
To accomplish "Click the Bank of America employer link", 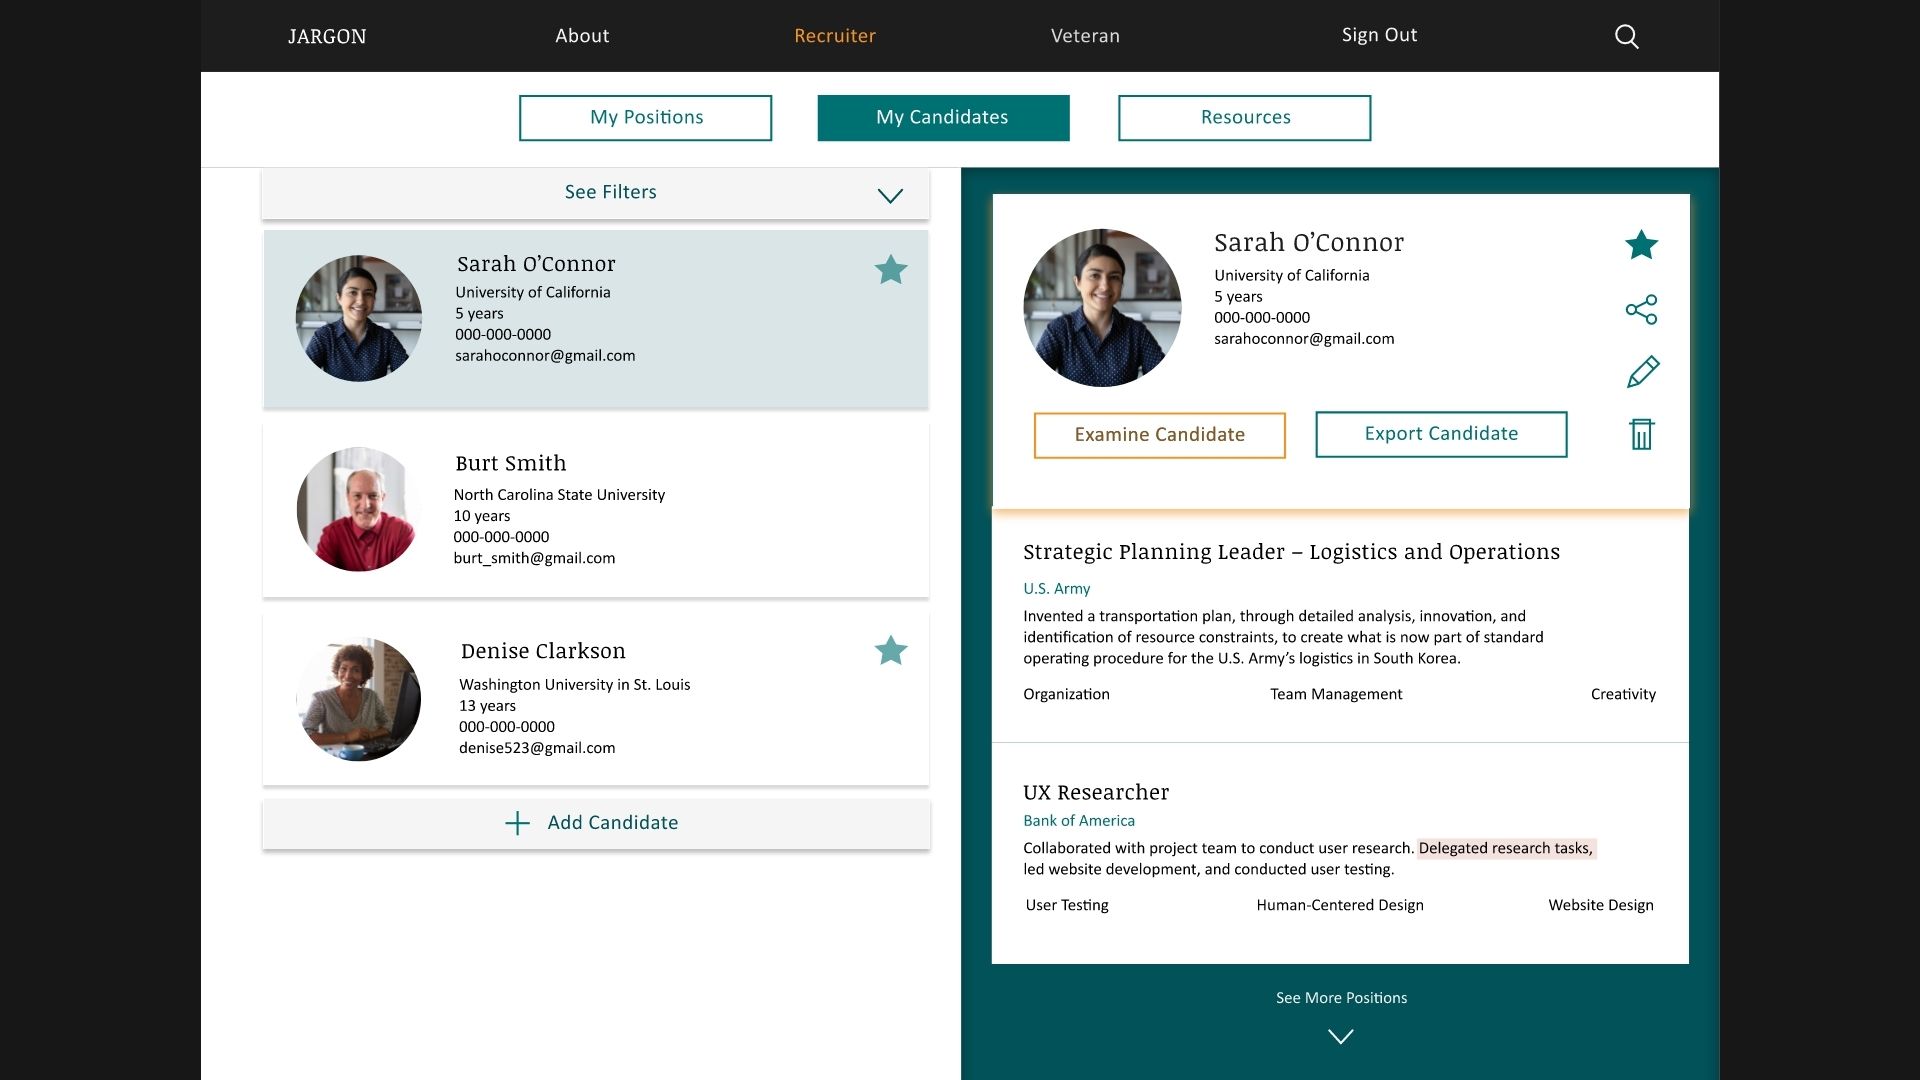I will click(1078, 821).
